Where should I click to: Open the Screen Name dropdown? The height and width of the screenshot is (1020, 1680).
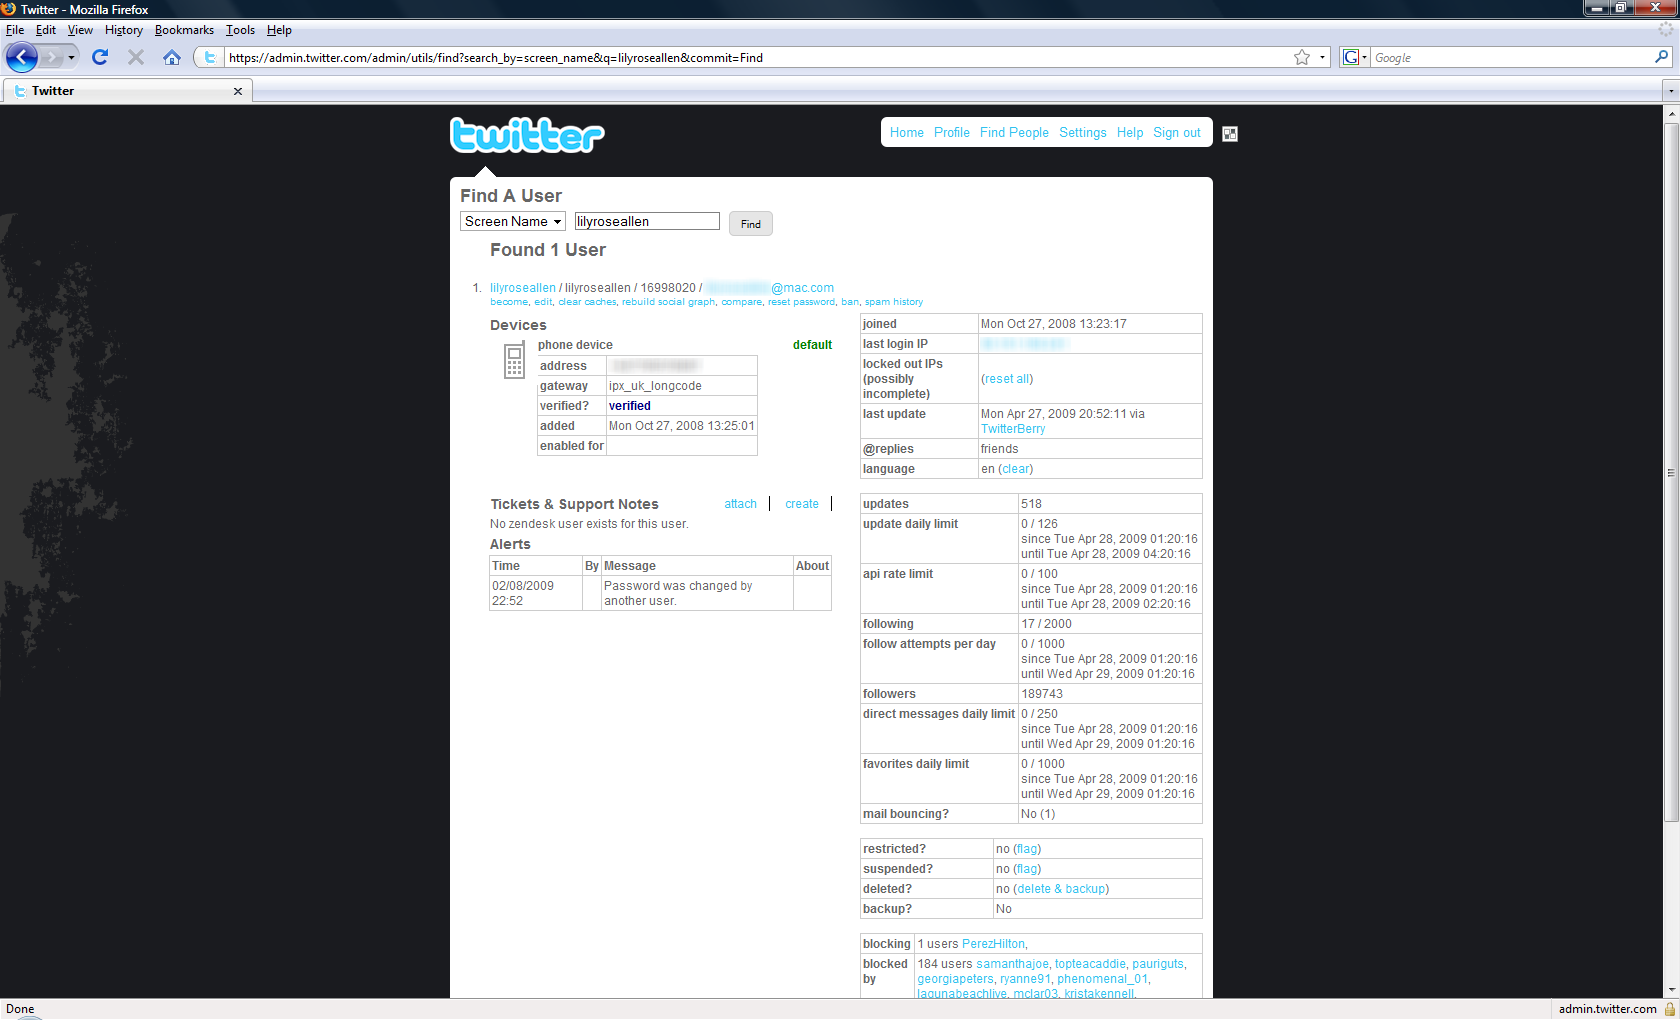click(513, 222)
